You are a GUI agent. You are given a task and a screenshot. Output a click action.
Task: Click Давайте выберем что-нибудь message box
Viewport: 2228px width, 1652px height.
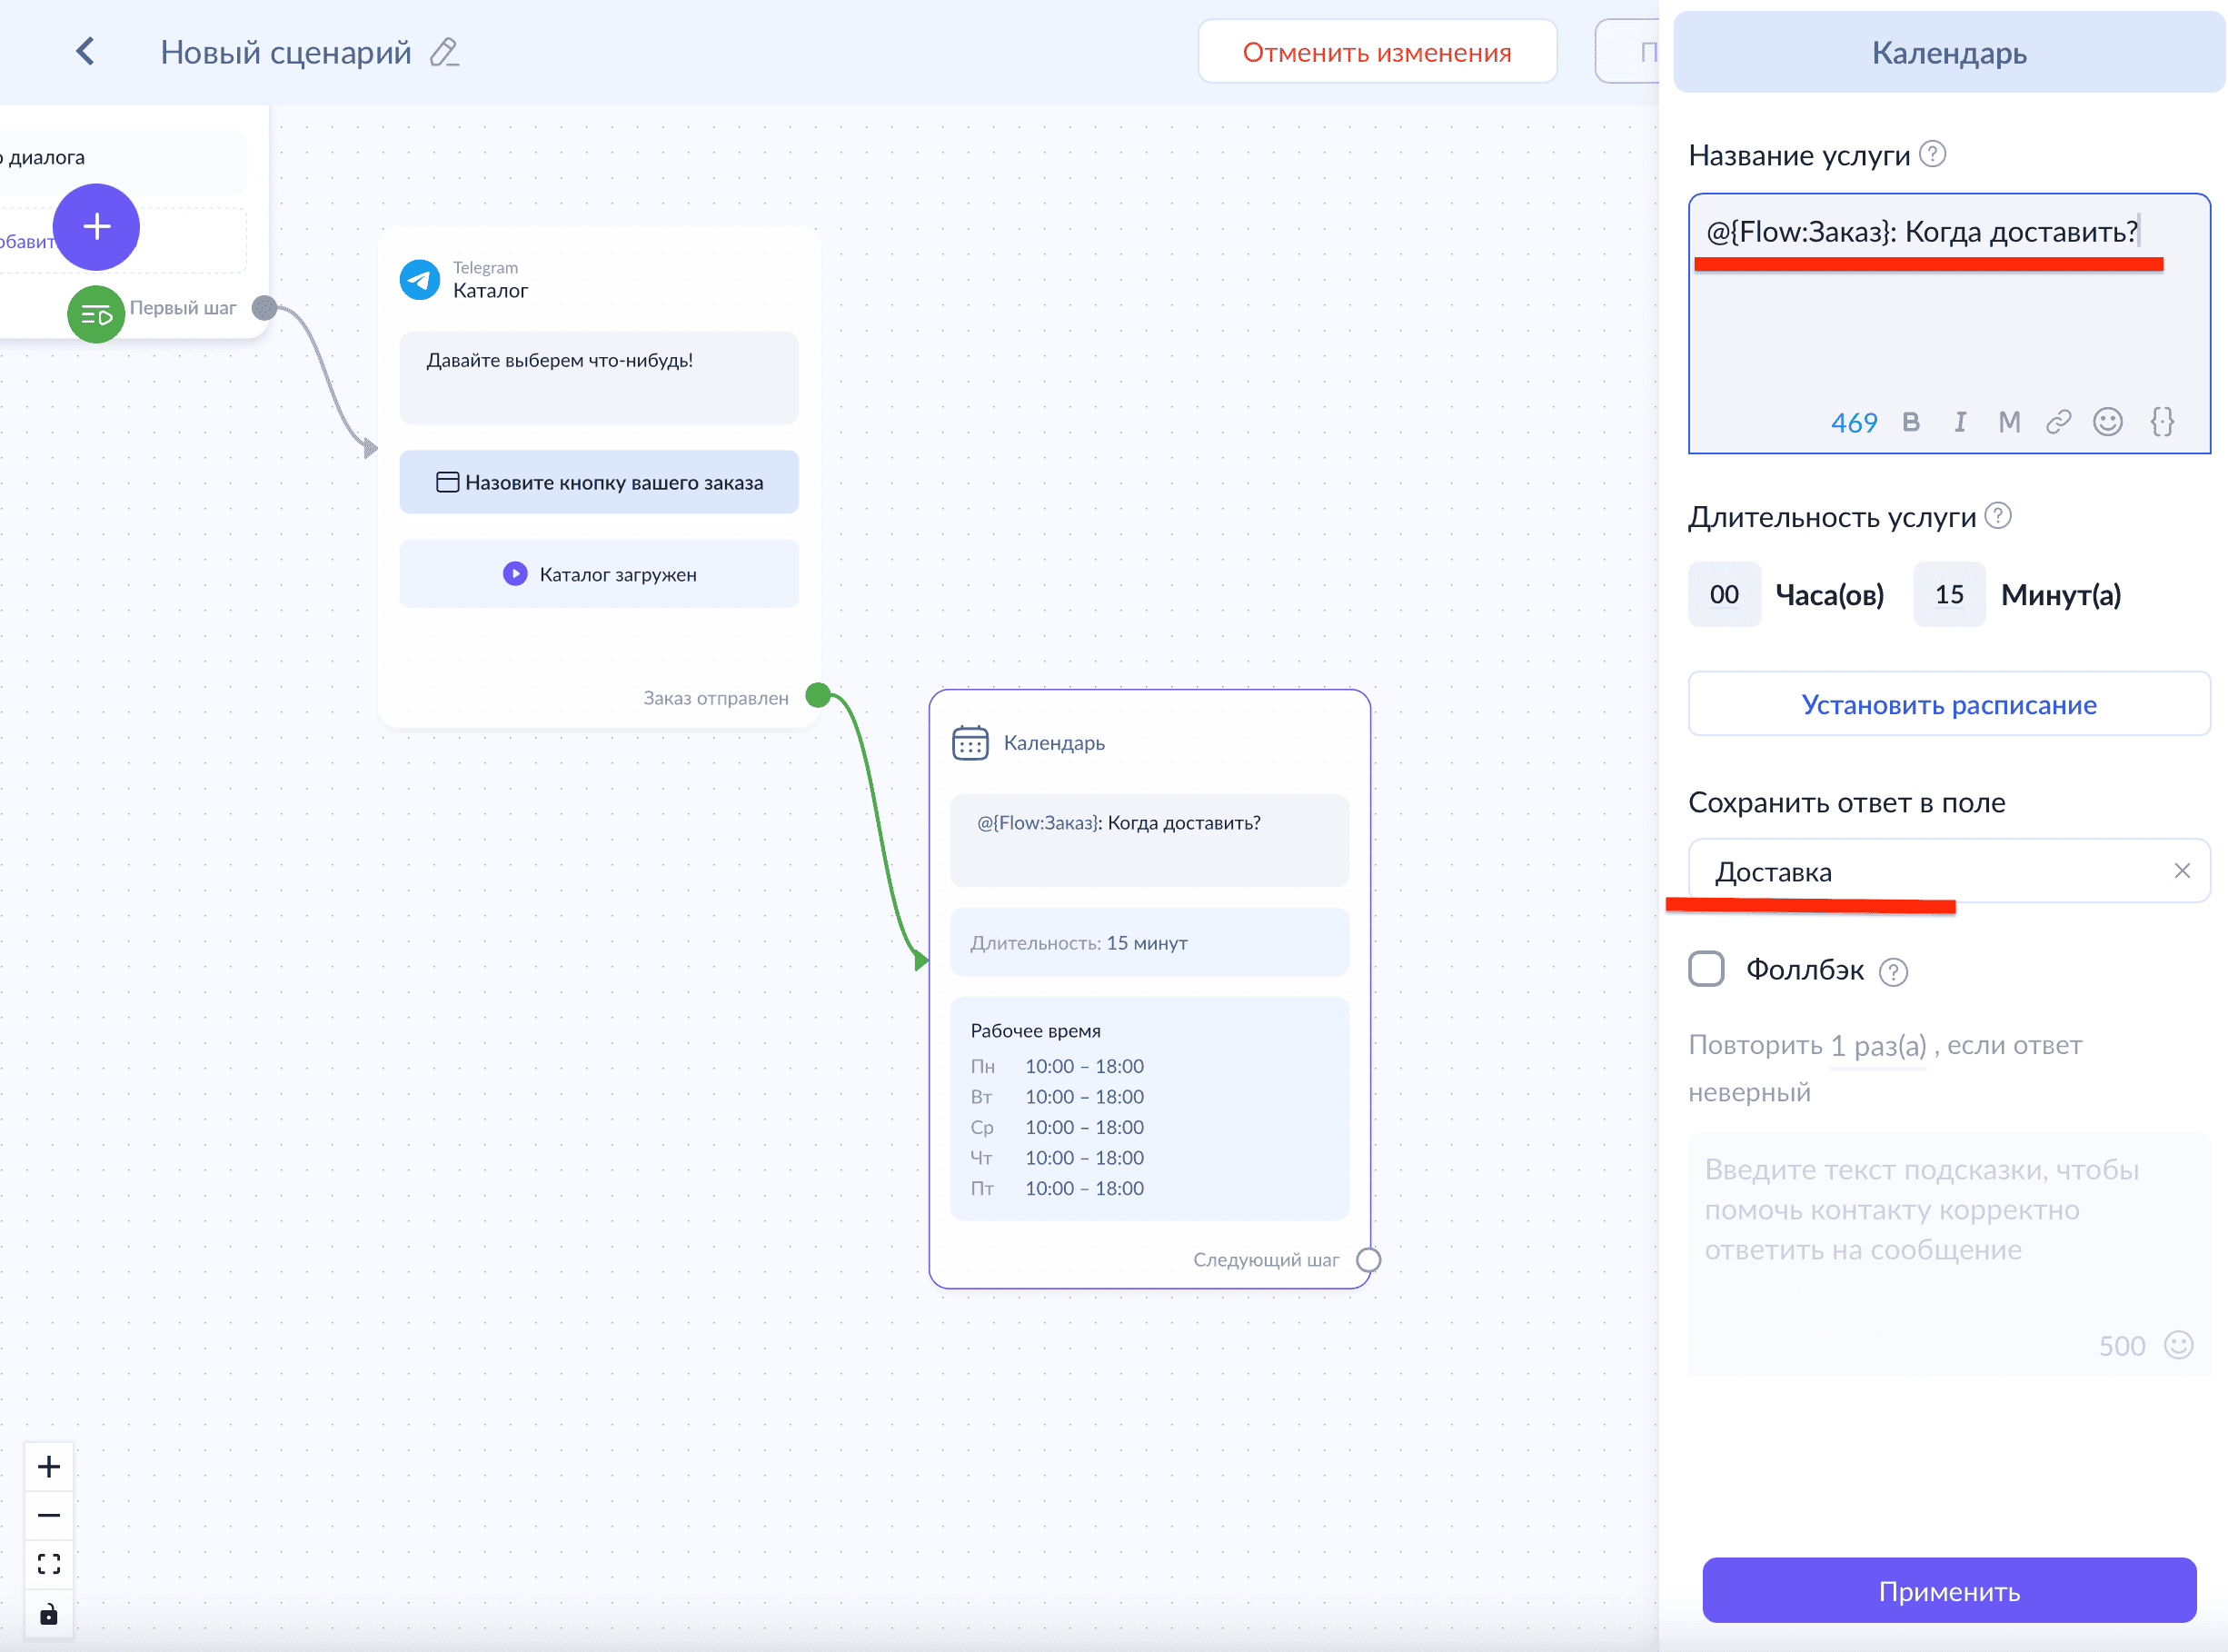click(598, 378)
